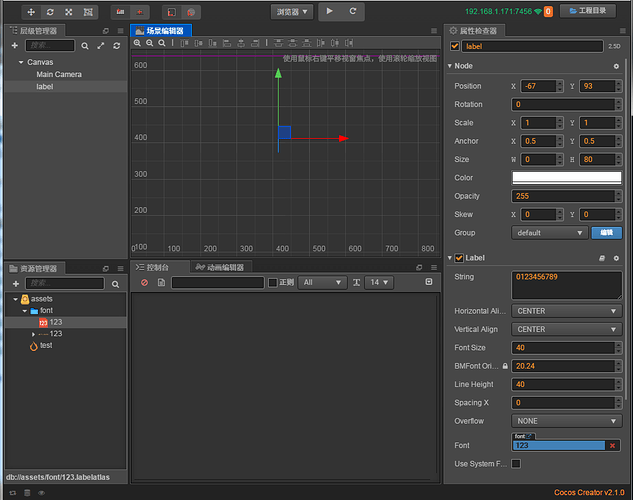Click the clear console icon
The image size is (633, 500).
pos(145,283)
